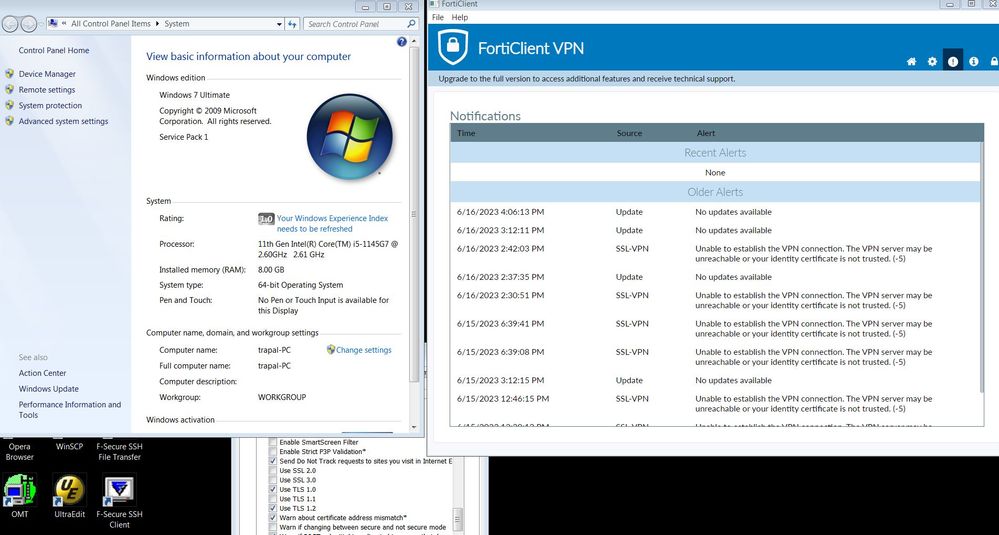
Task: Toggle Warn about certificate address mismatch
Action: (273, 518)
